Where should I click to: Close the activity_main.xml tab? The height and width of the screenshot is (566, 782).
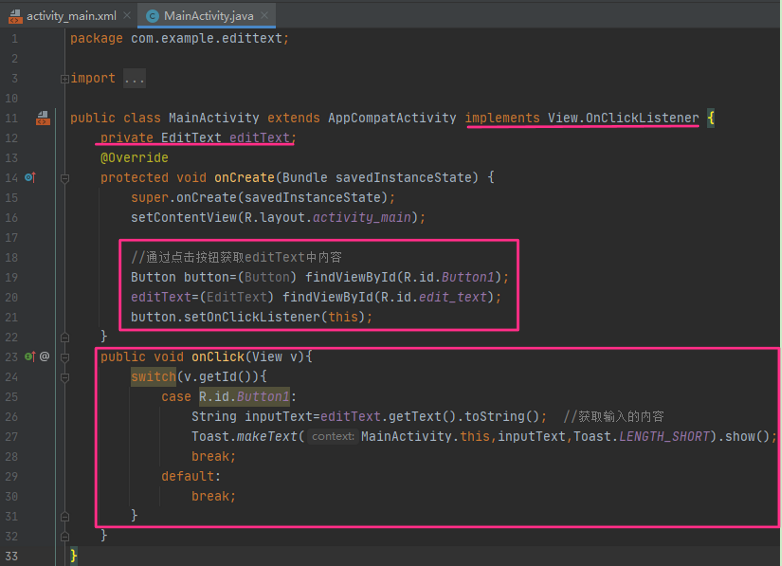(x=127, y=15)
